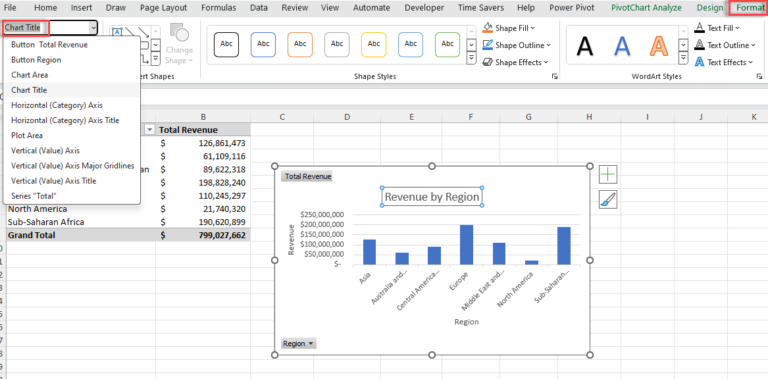This screenshot has width=768, height=379.
Task: Switch to the Page Layout tab
Action: pos(163,7)
